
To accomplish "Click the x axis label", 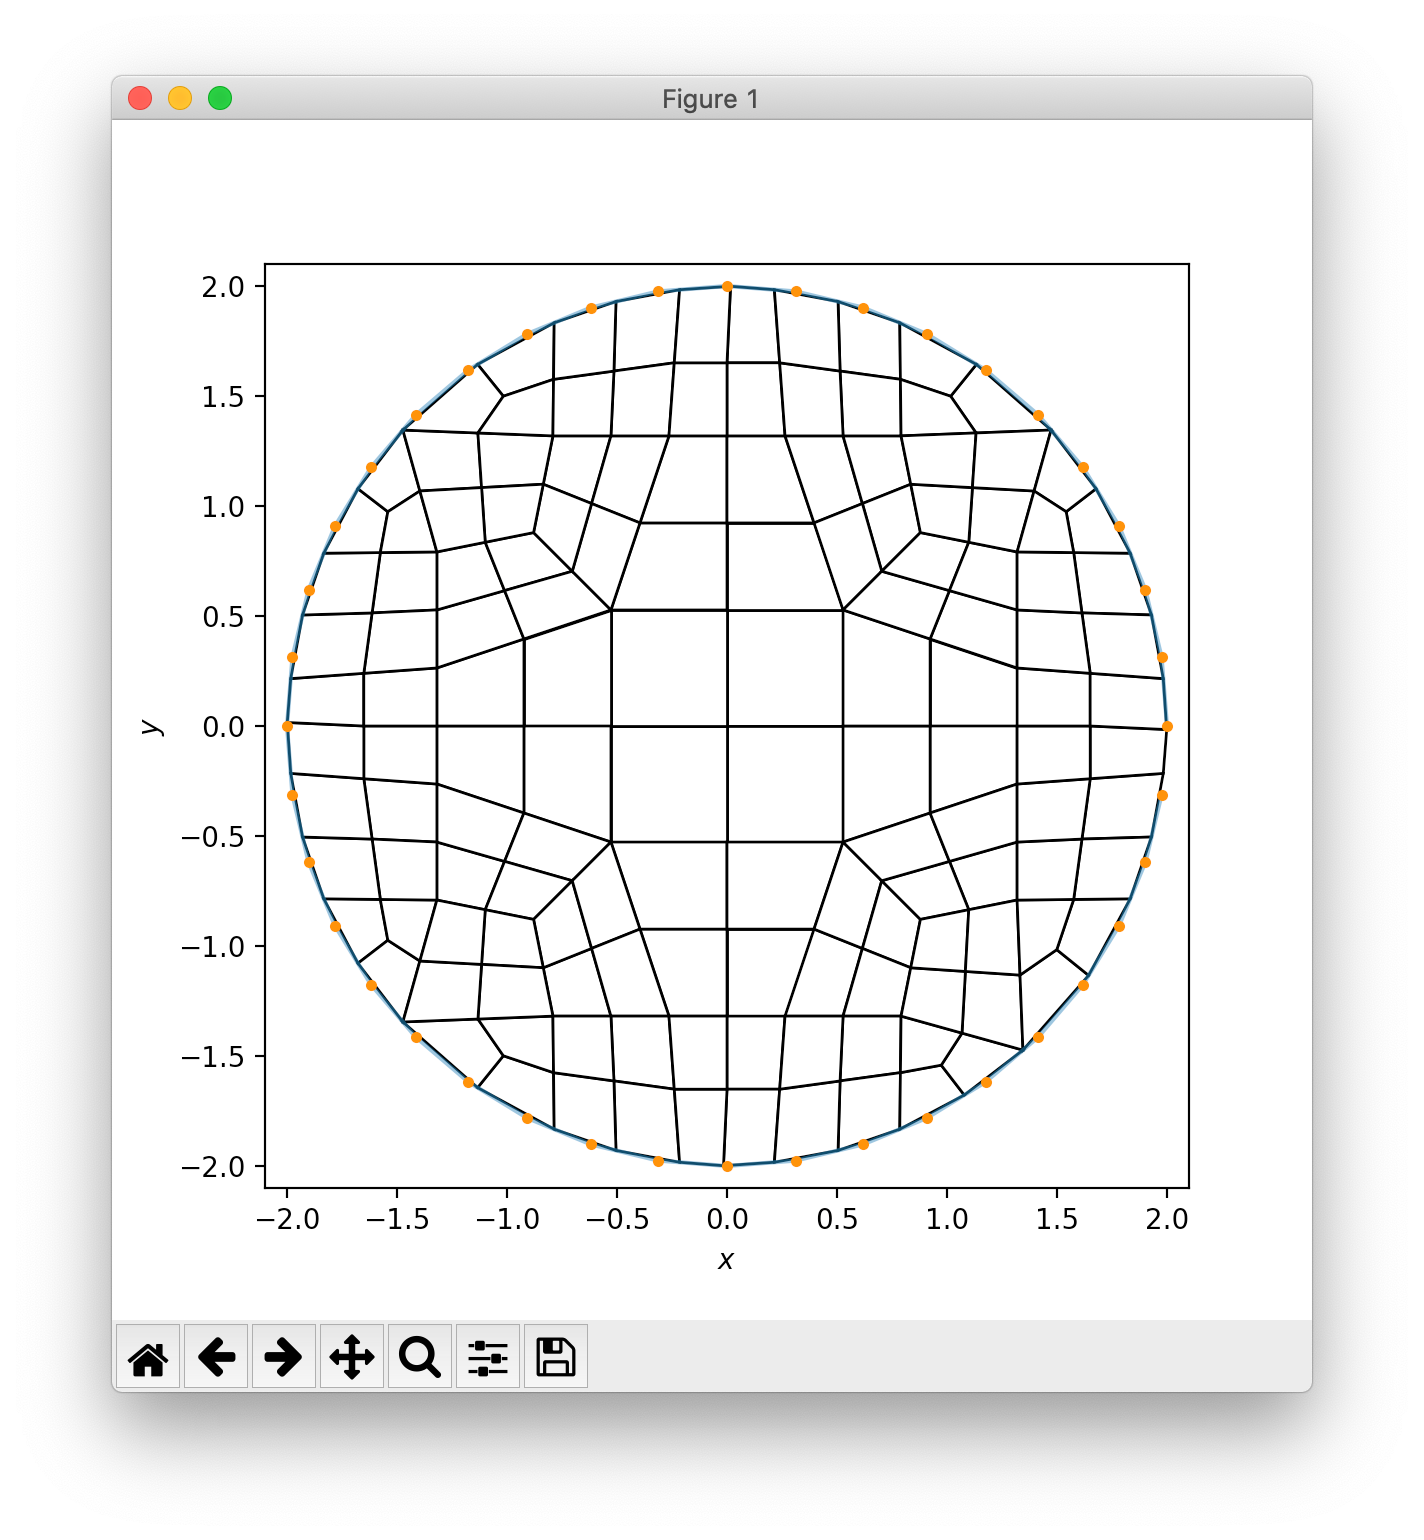I will (726, 1260).
